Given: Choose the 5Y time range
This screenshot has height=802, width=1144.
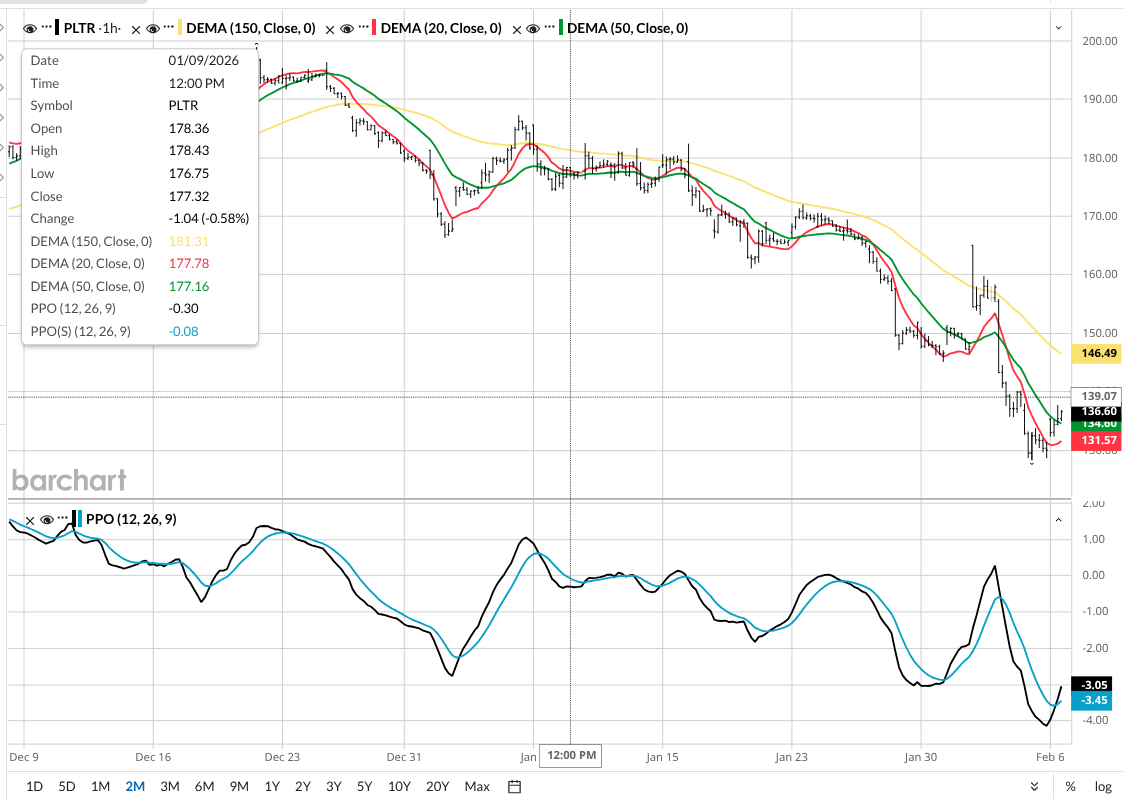Looking at the screenshot, I should 365,786.
